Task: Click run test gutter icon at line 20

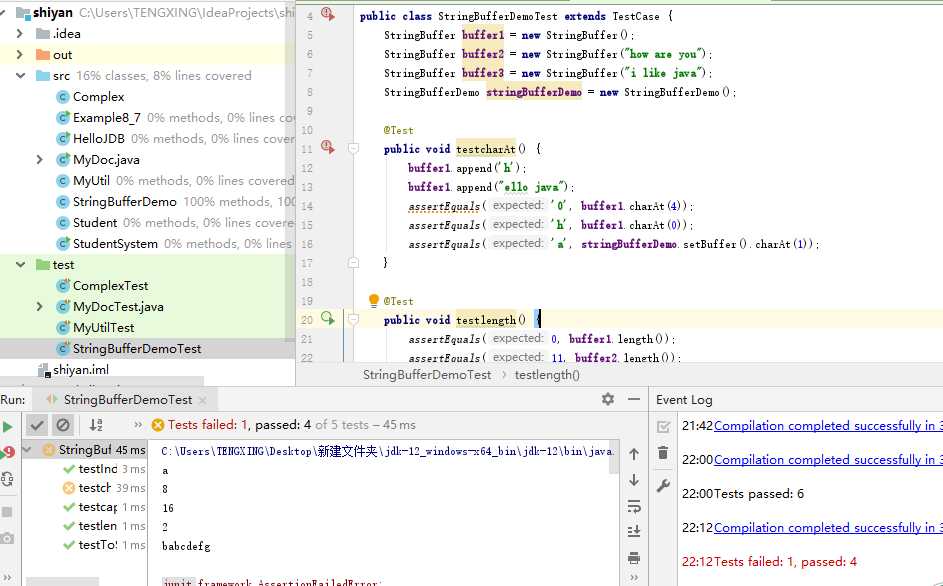Action: [328, 318]
